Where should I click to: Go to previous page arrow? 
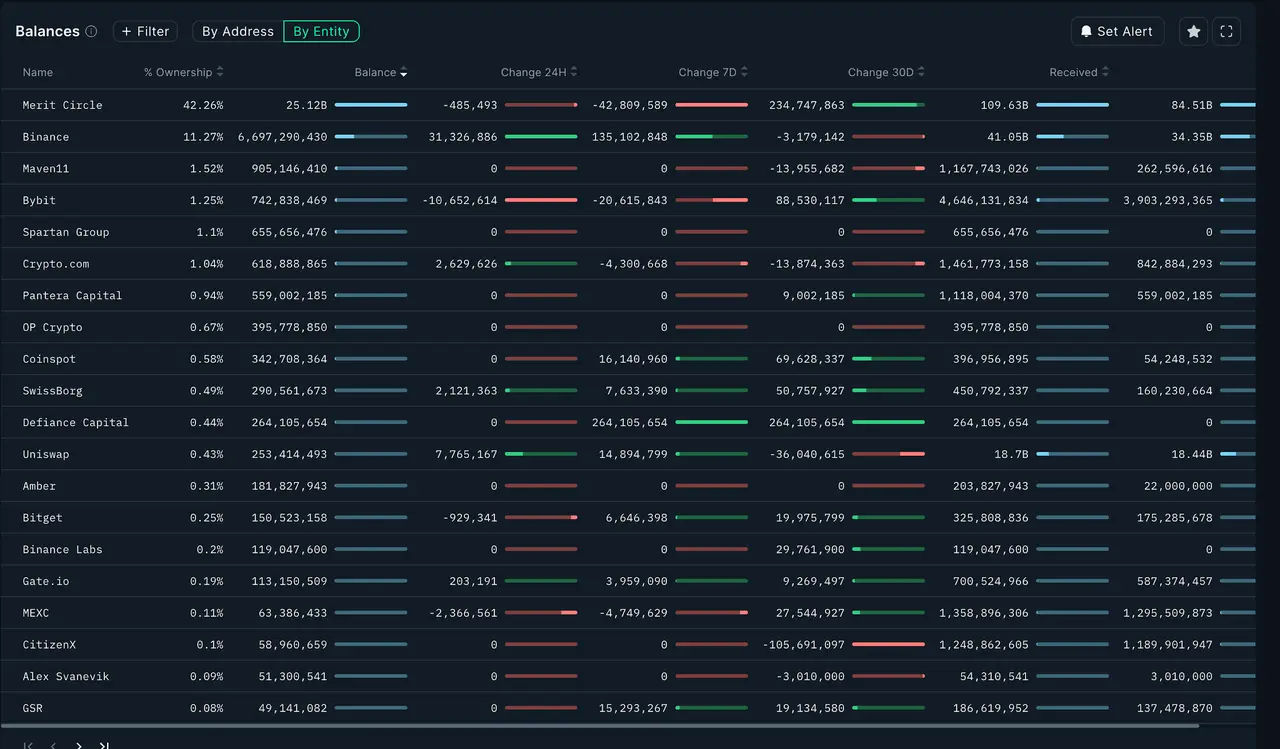[53, 745]
